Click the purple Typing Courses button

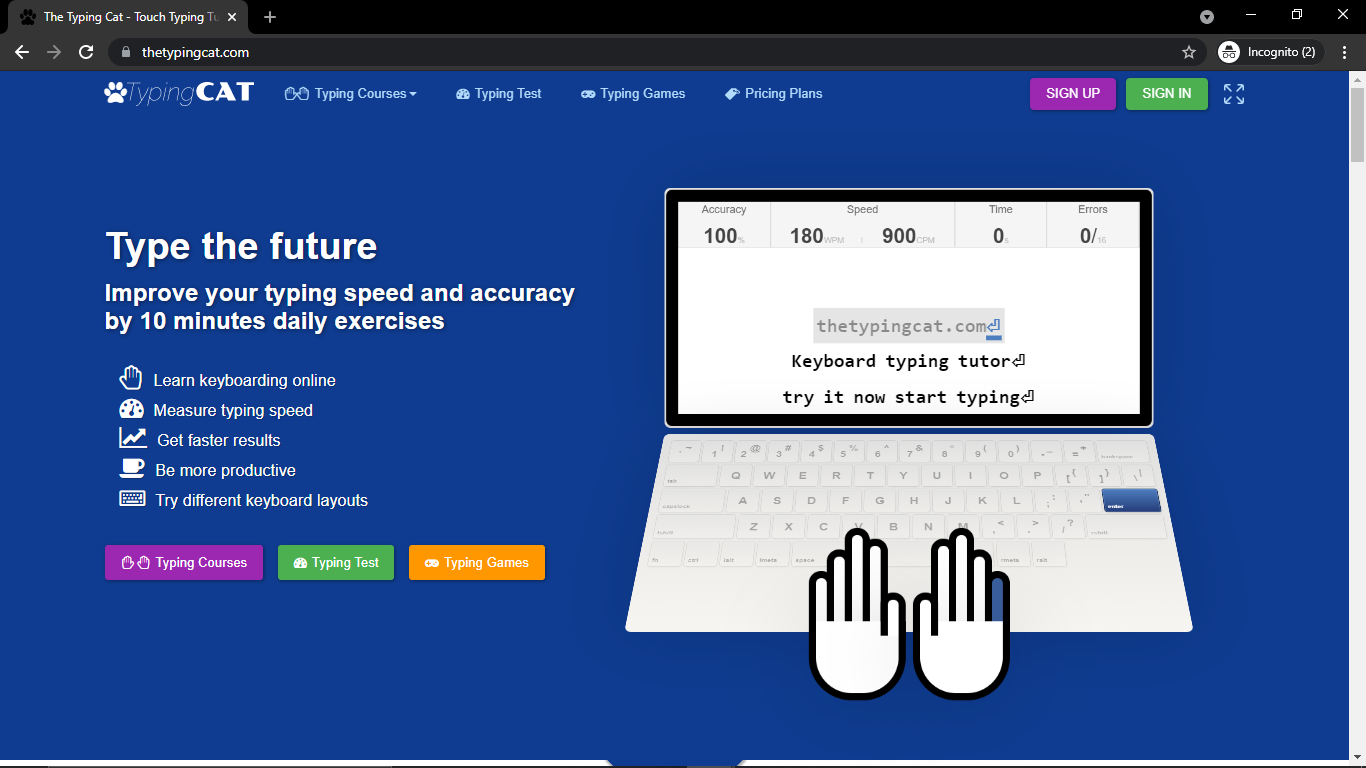pyautogui.click(x=184, y=562)
